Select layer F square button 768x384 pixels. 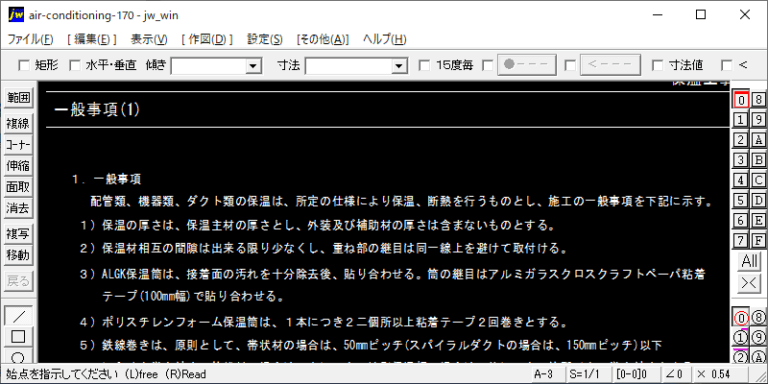click(759, 240)
